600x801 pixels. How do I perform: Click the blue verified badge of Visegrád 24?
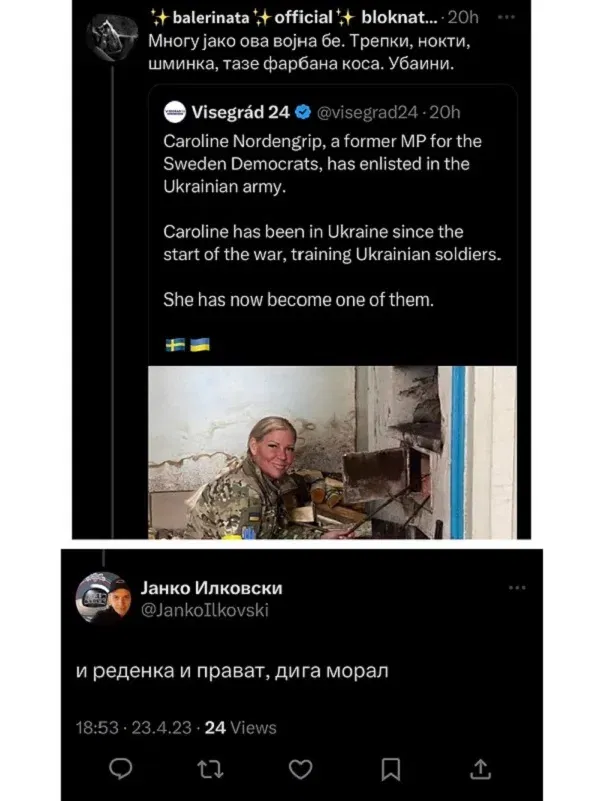303,112
